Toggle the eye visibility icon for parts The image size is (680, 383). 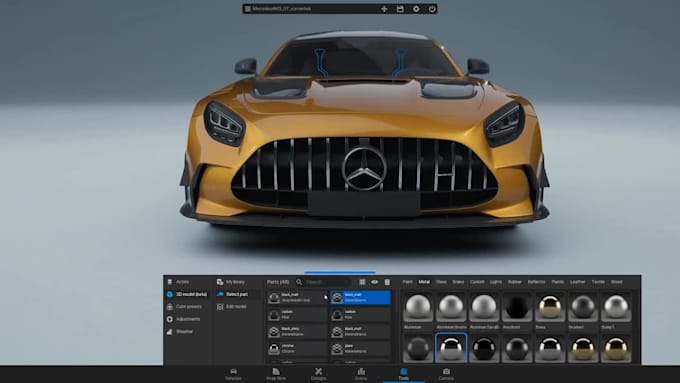tap(375, 282)
